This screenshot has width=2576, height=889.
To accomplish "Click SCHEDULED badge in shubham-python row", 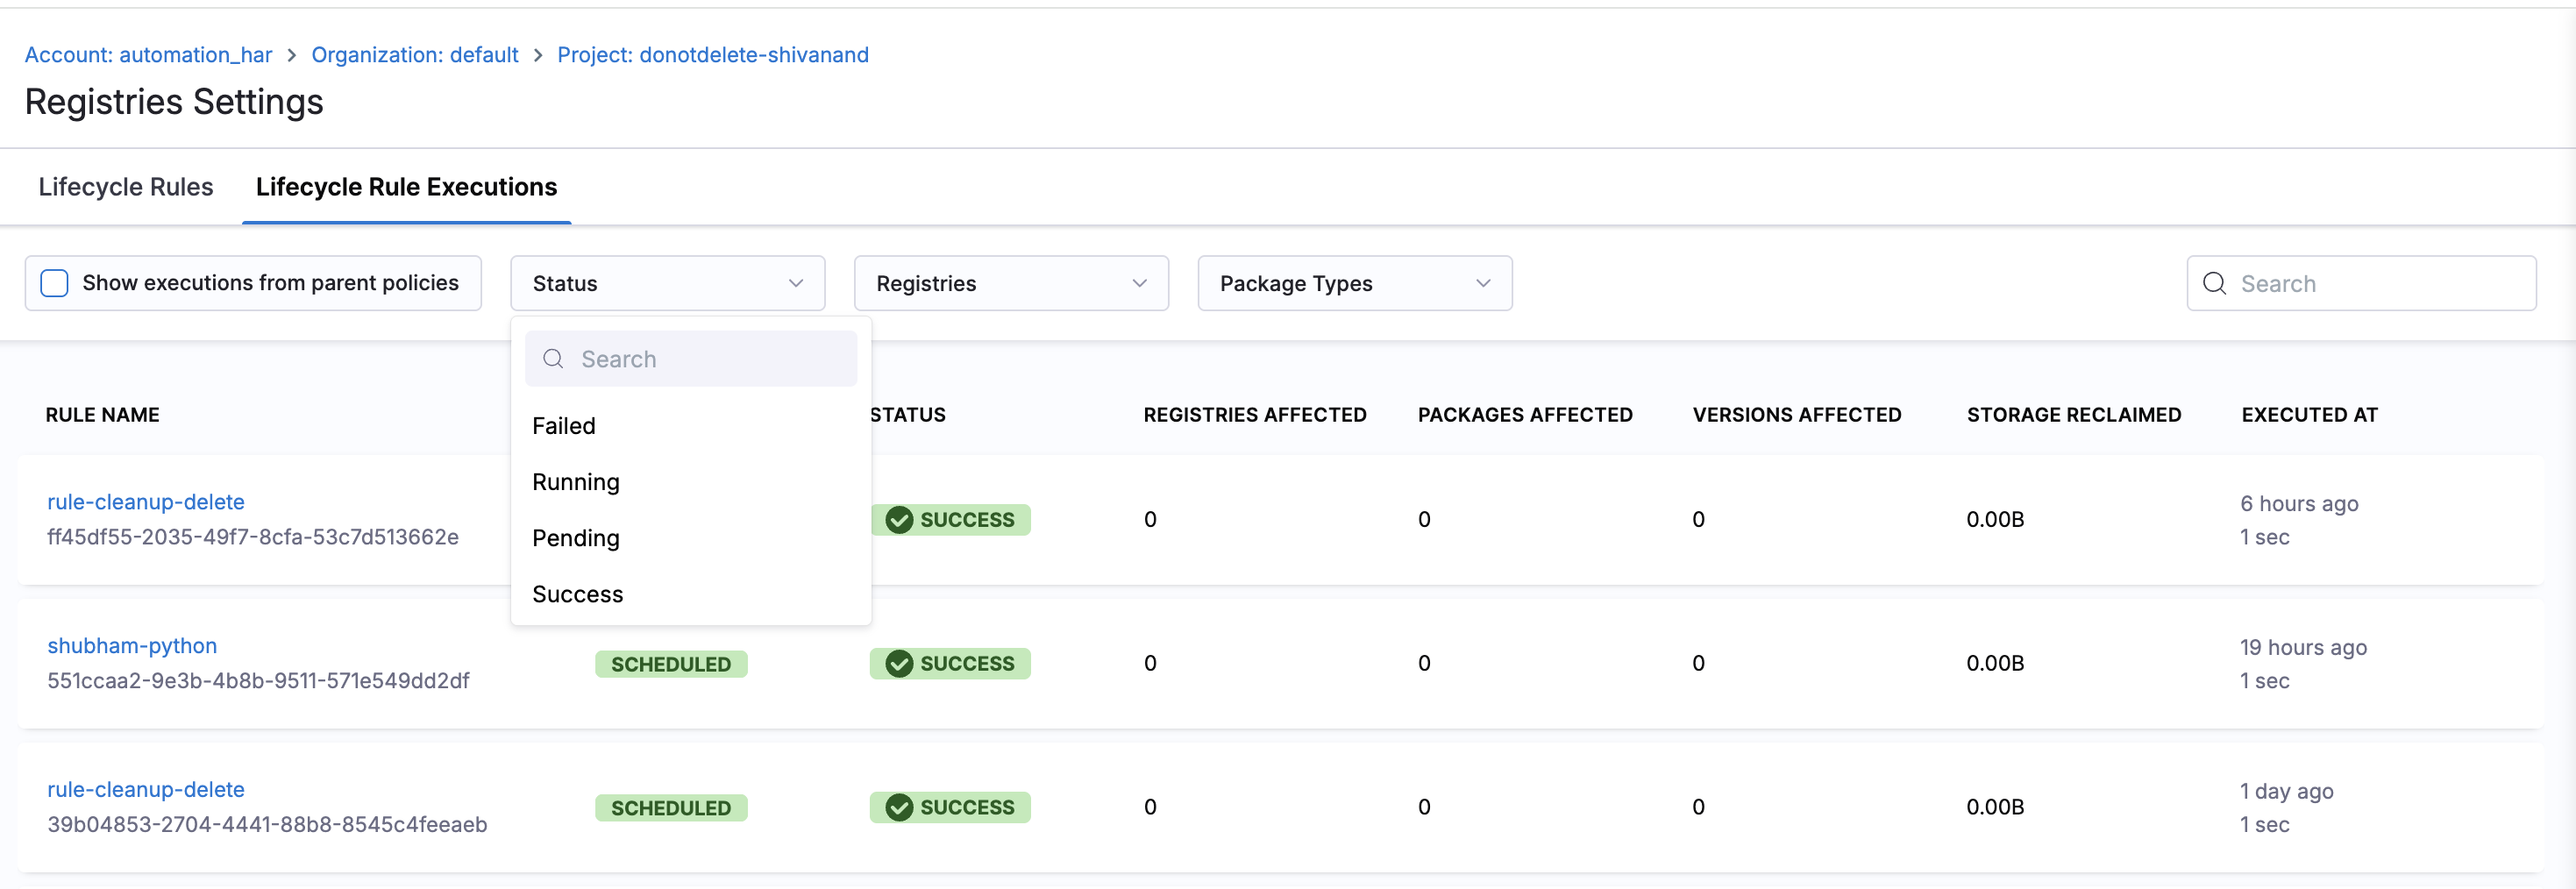I will 671,664.
